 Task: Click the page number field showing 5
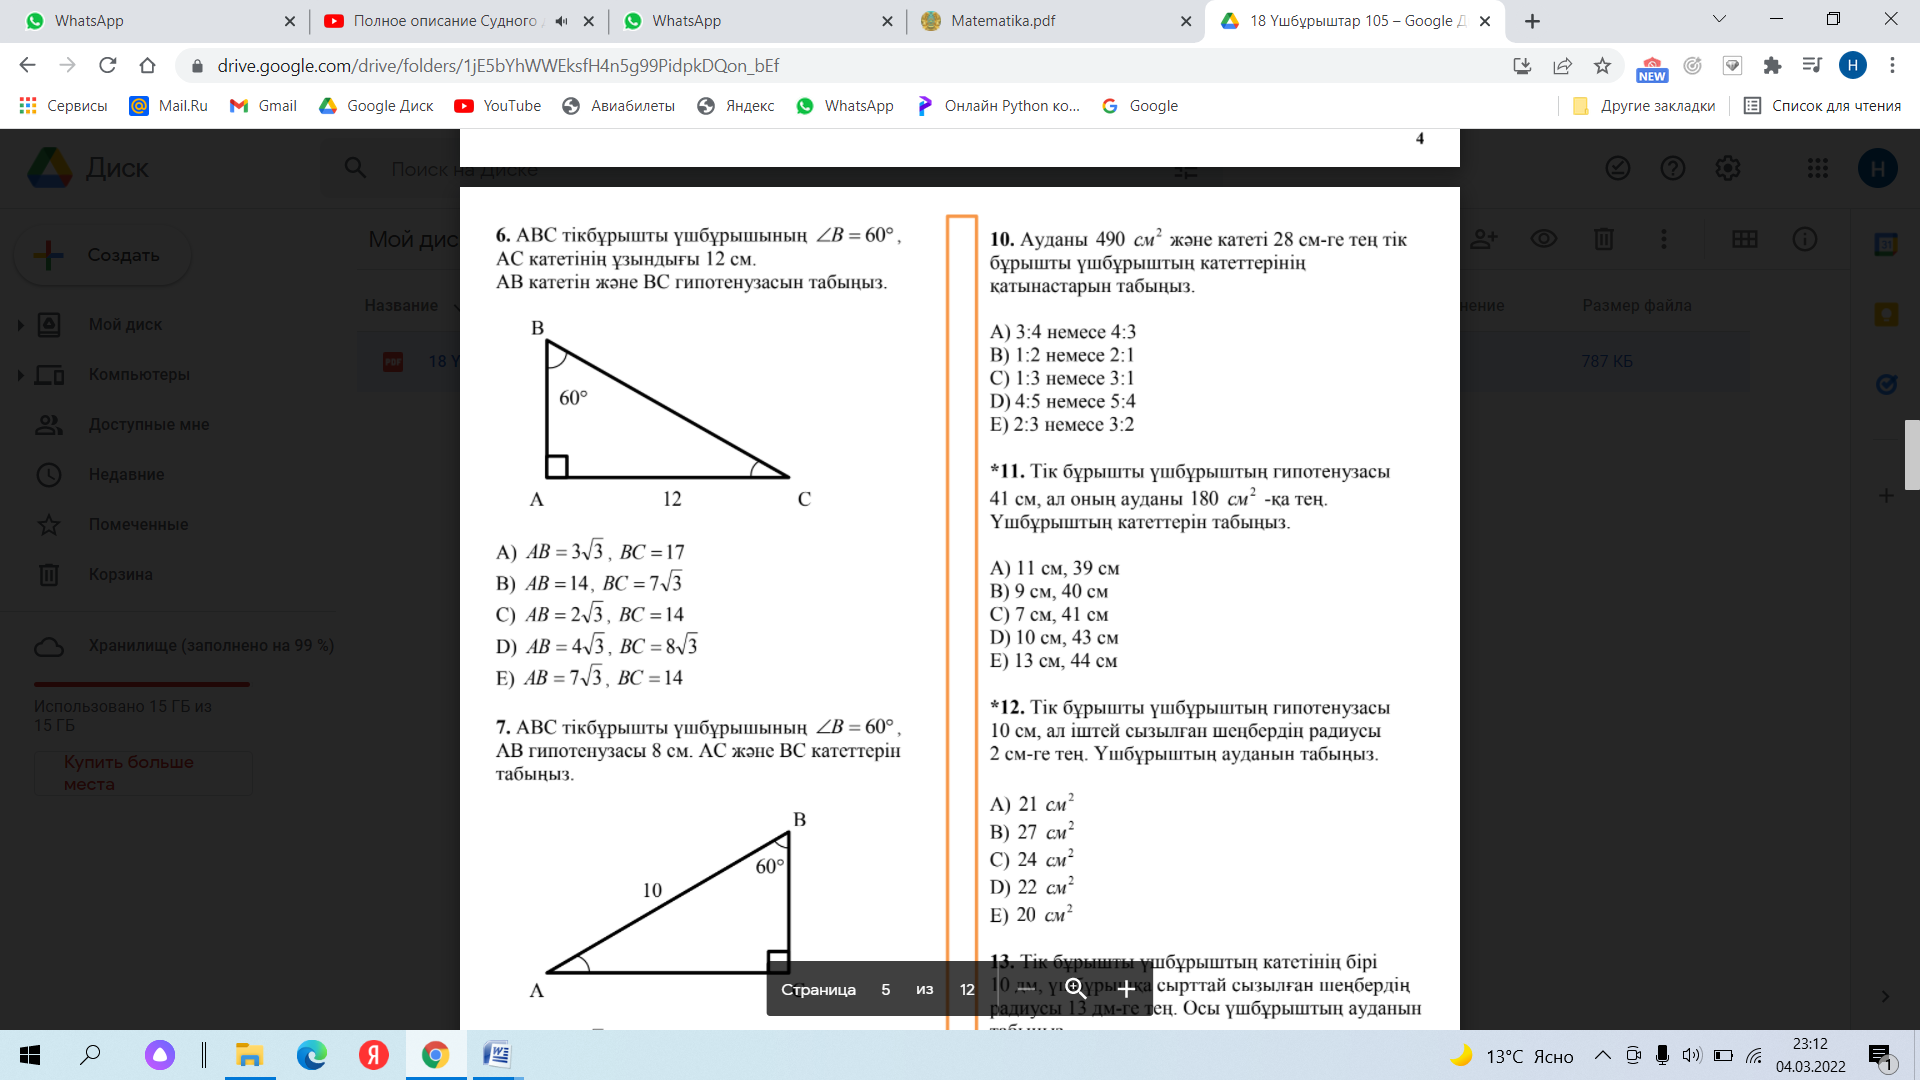(x=885, y=989)
